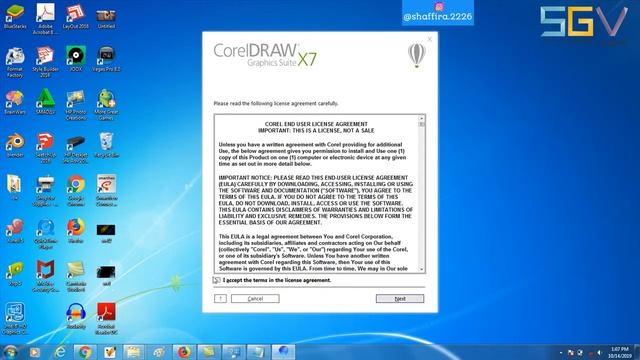The height and width of the screenshot is (360, 640).
Task: Click the volume icon in system tray
Action: [x=599, y=353]
